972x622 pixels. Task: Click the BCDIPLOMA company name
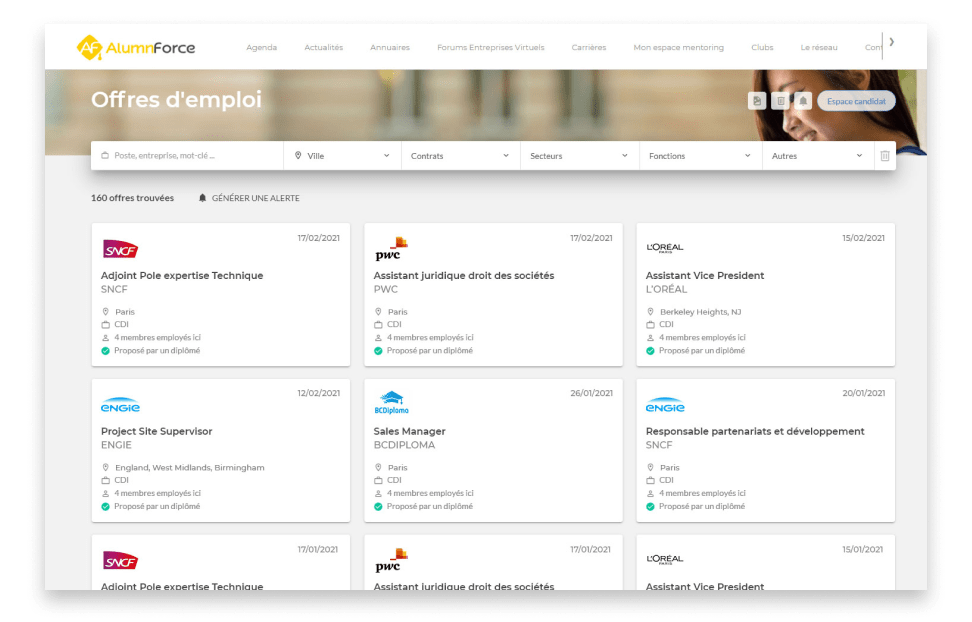coord(404,445)
